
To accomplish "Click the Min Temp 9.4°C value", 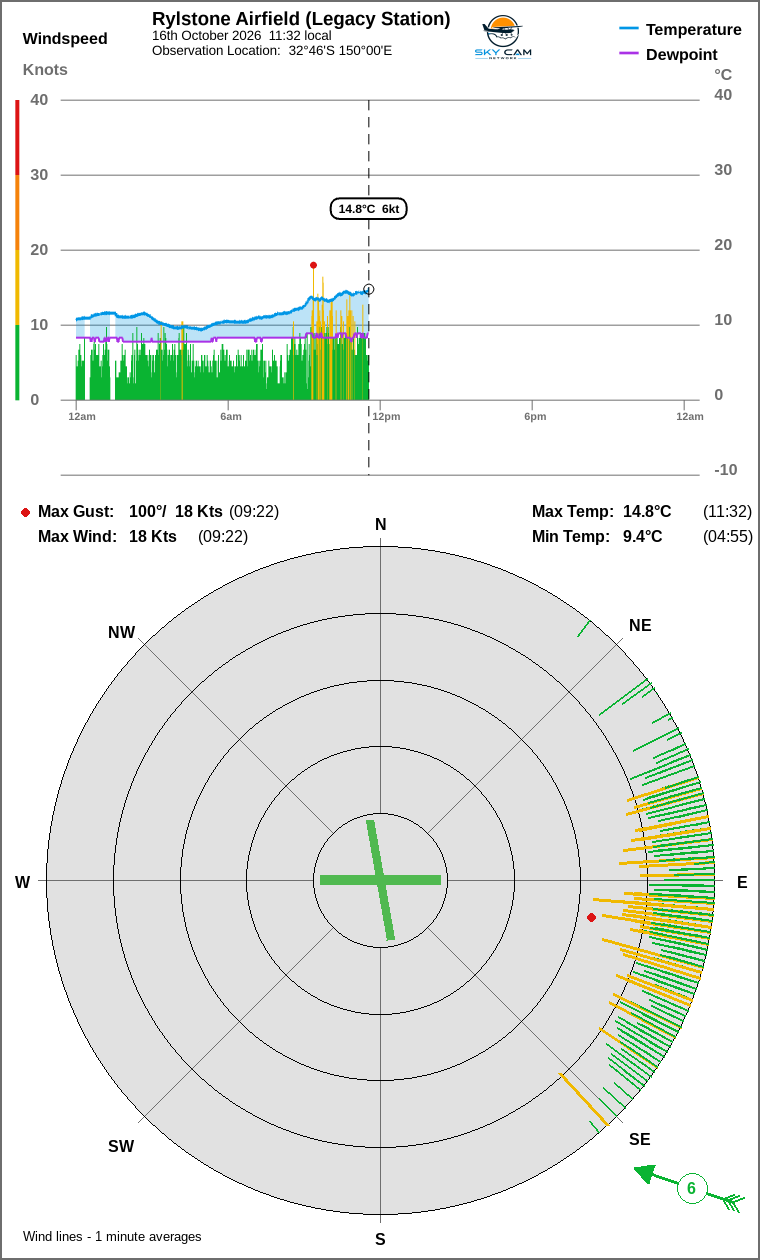I will point(642,537).
